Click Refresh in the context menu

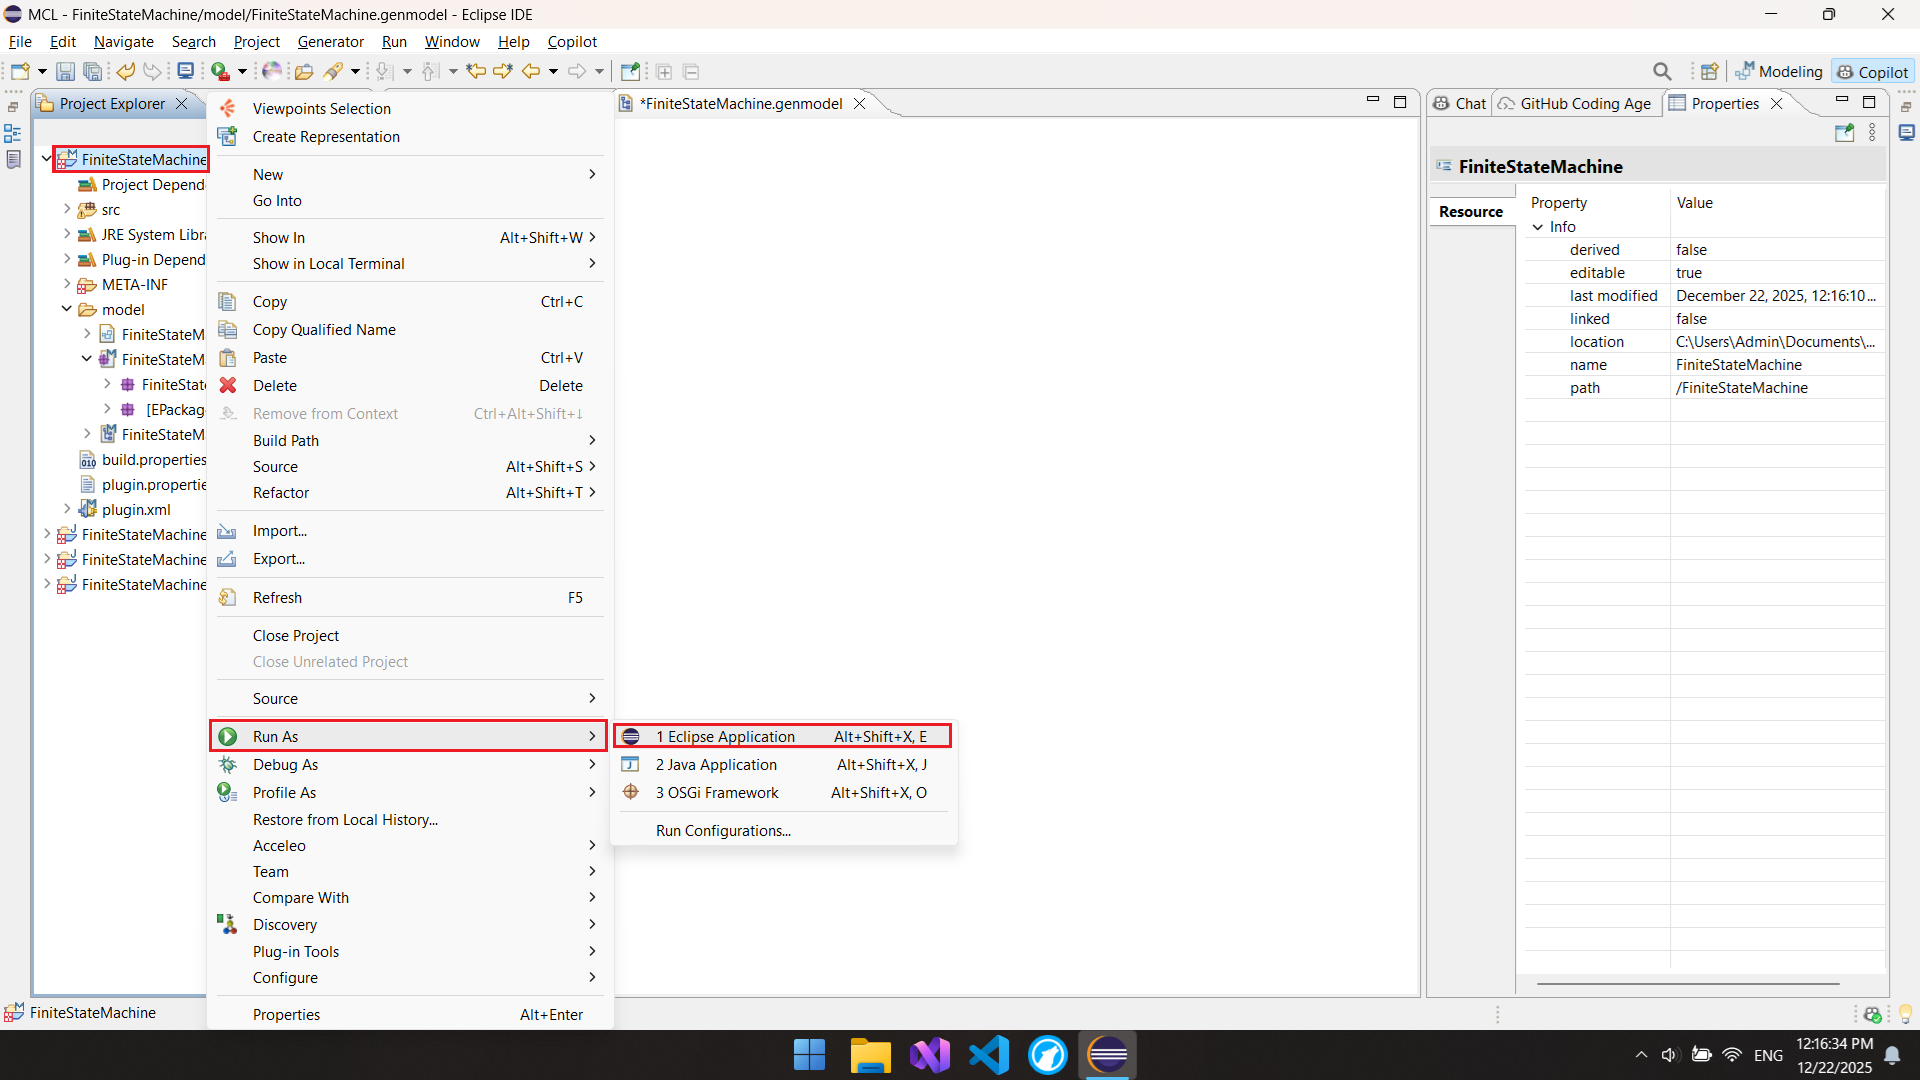(x=277, y=598)
